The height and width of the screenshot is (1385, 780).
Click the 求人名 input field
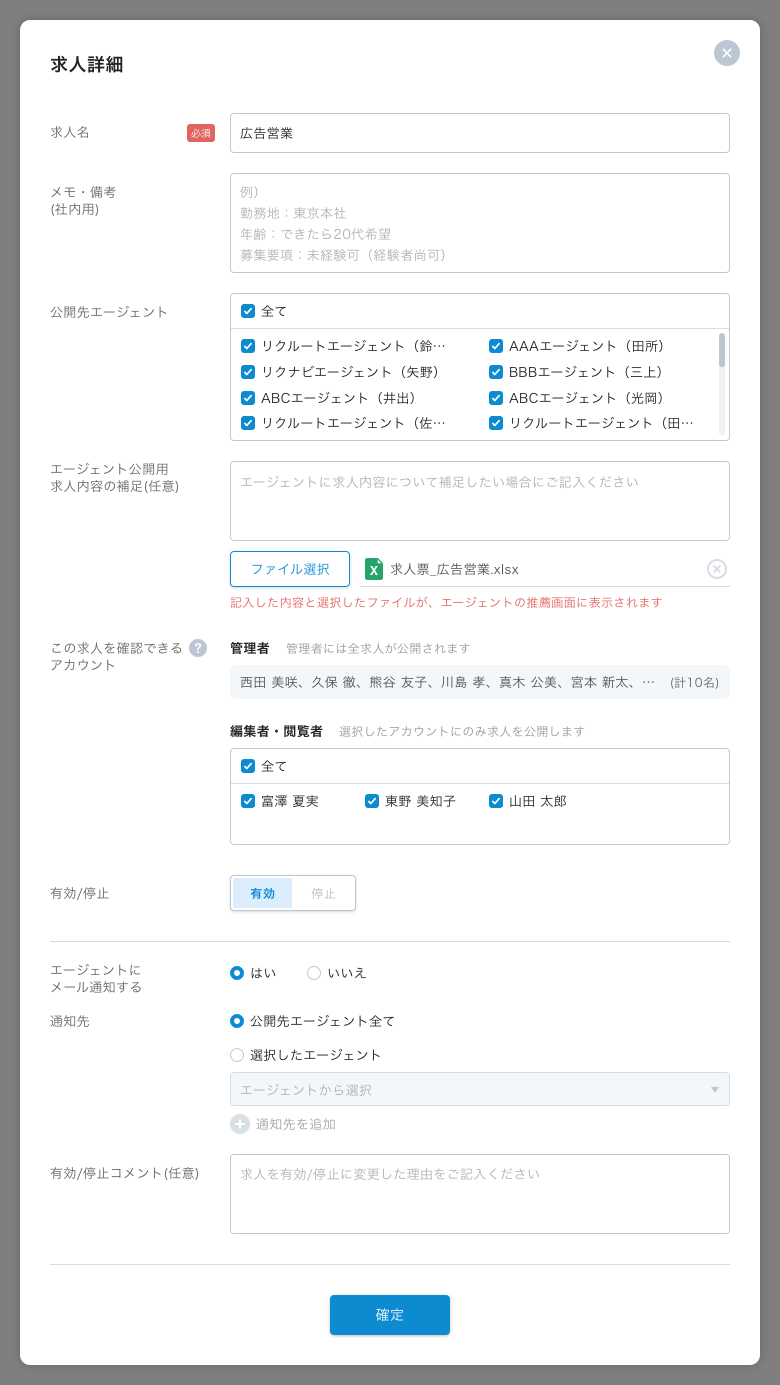[479, 133]
